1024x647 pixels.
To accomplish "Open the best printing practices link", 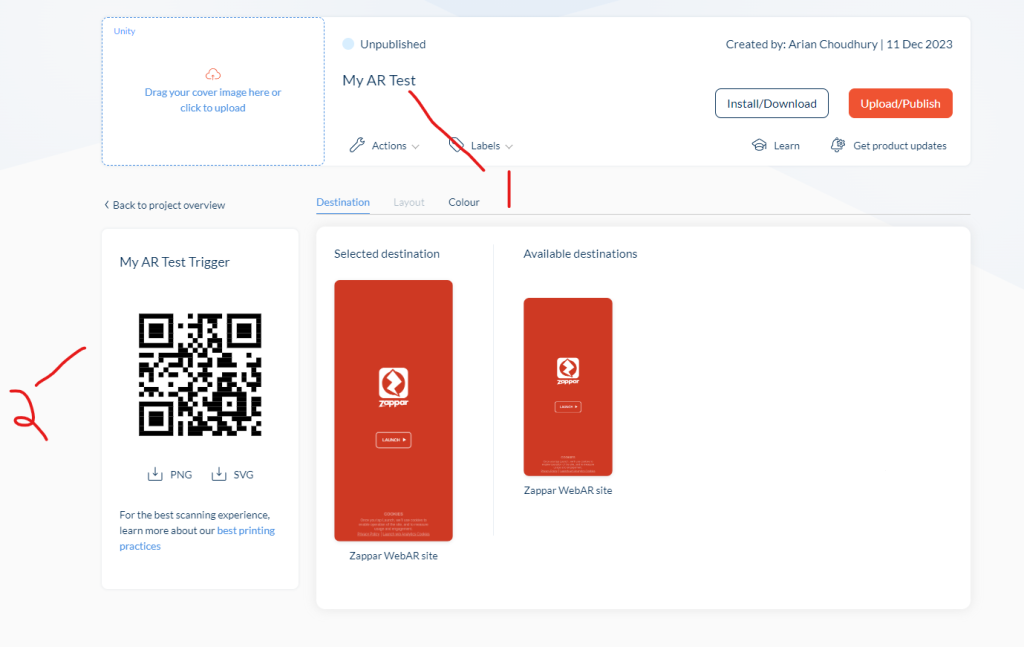I will click(245, 531).
